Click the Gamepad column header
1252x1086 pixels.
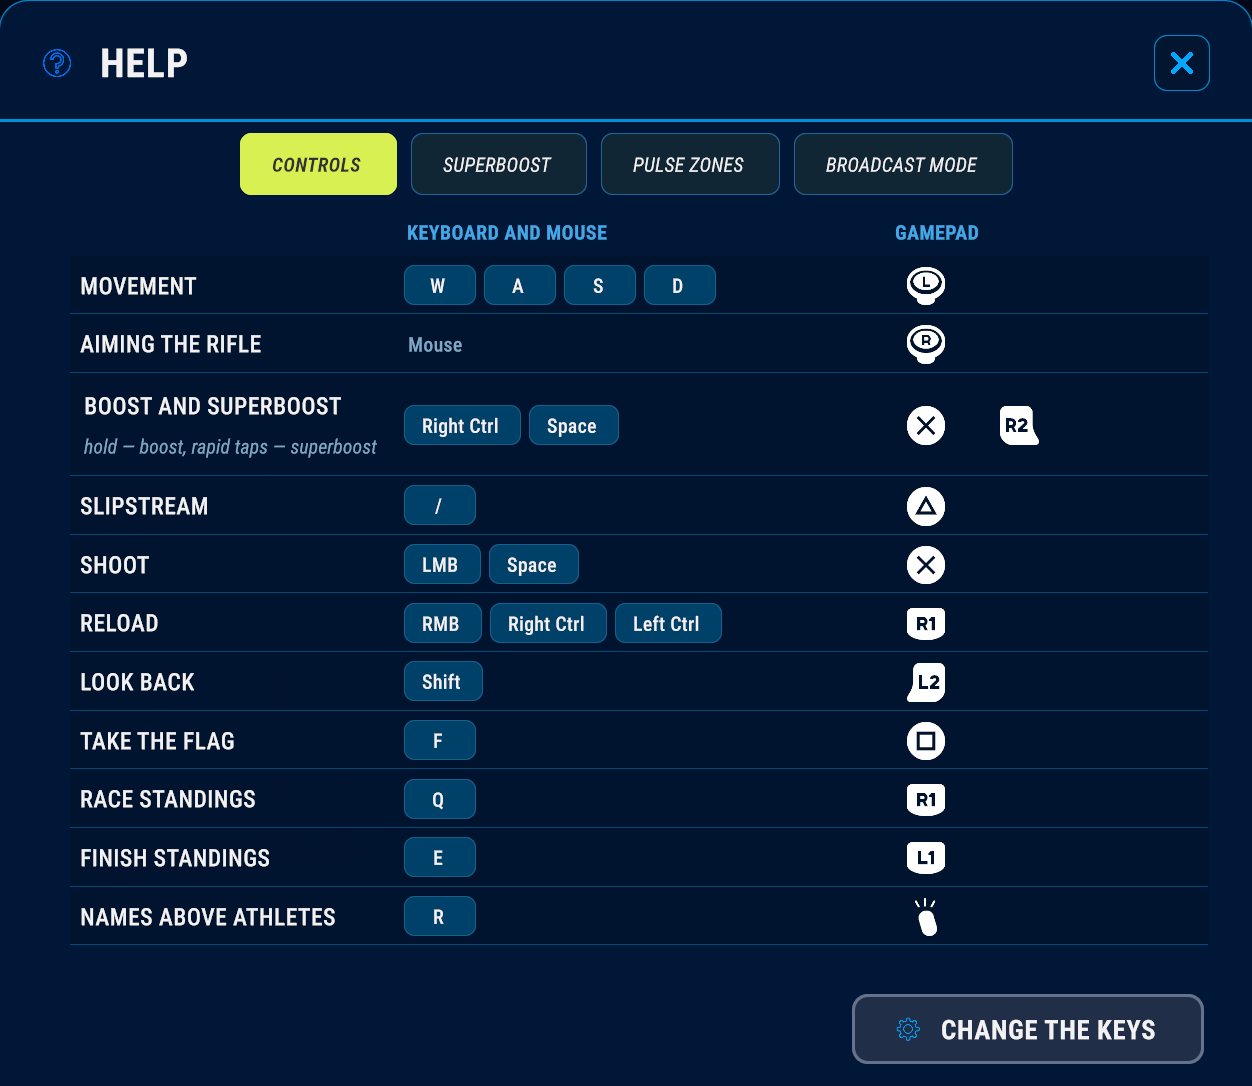(x=937, y=232)
